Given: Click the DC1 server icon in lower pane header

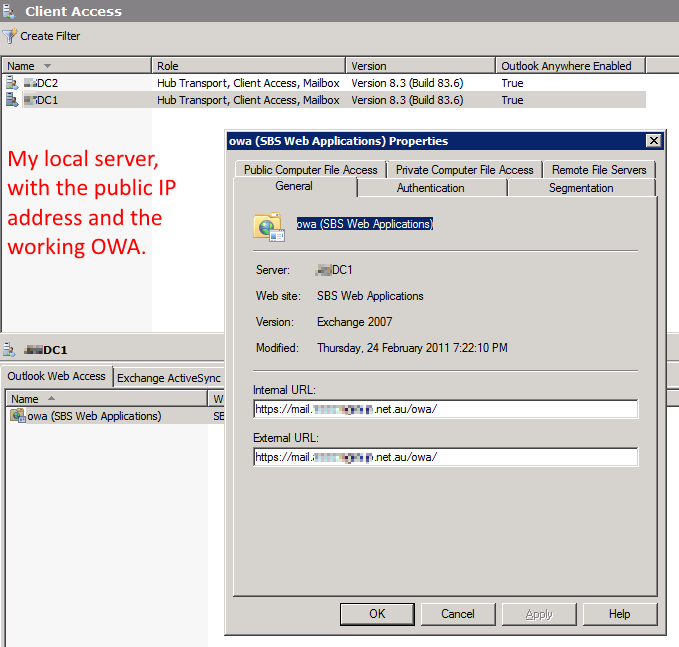Looking at the screenshot, I should point(9,349).
